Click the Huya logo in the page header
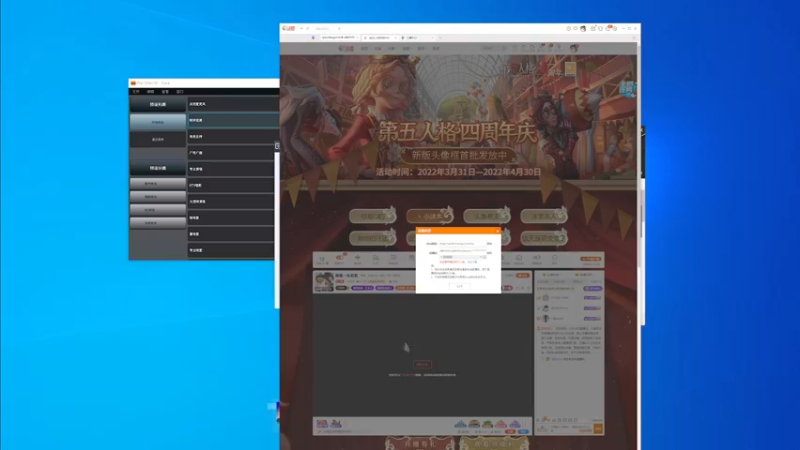The image size is (800, 450). point(346,48)
